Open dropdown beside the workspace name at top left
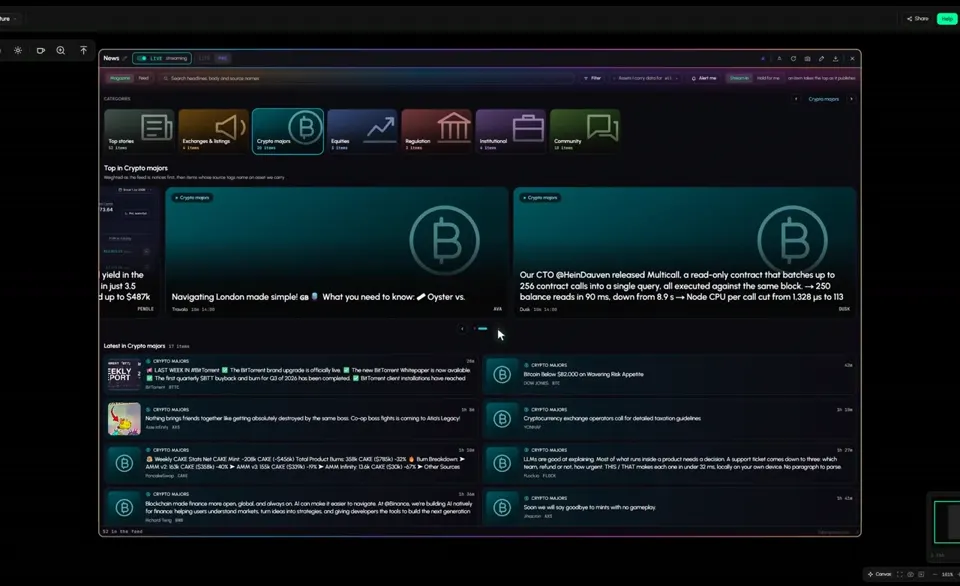Viewport: 960px width, 586px height. [x=15, y=19]
